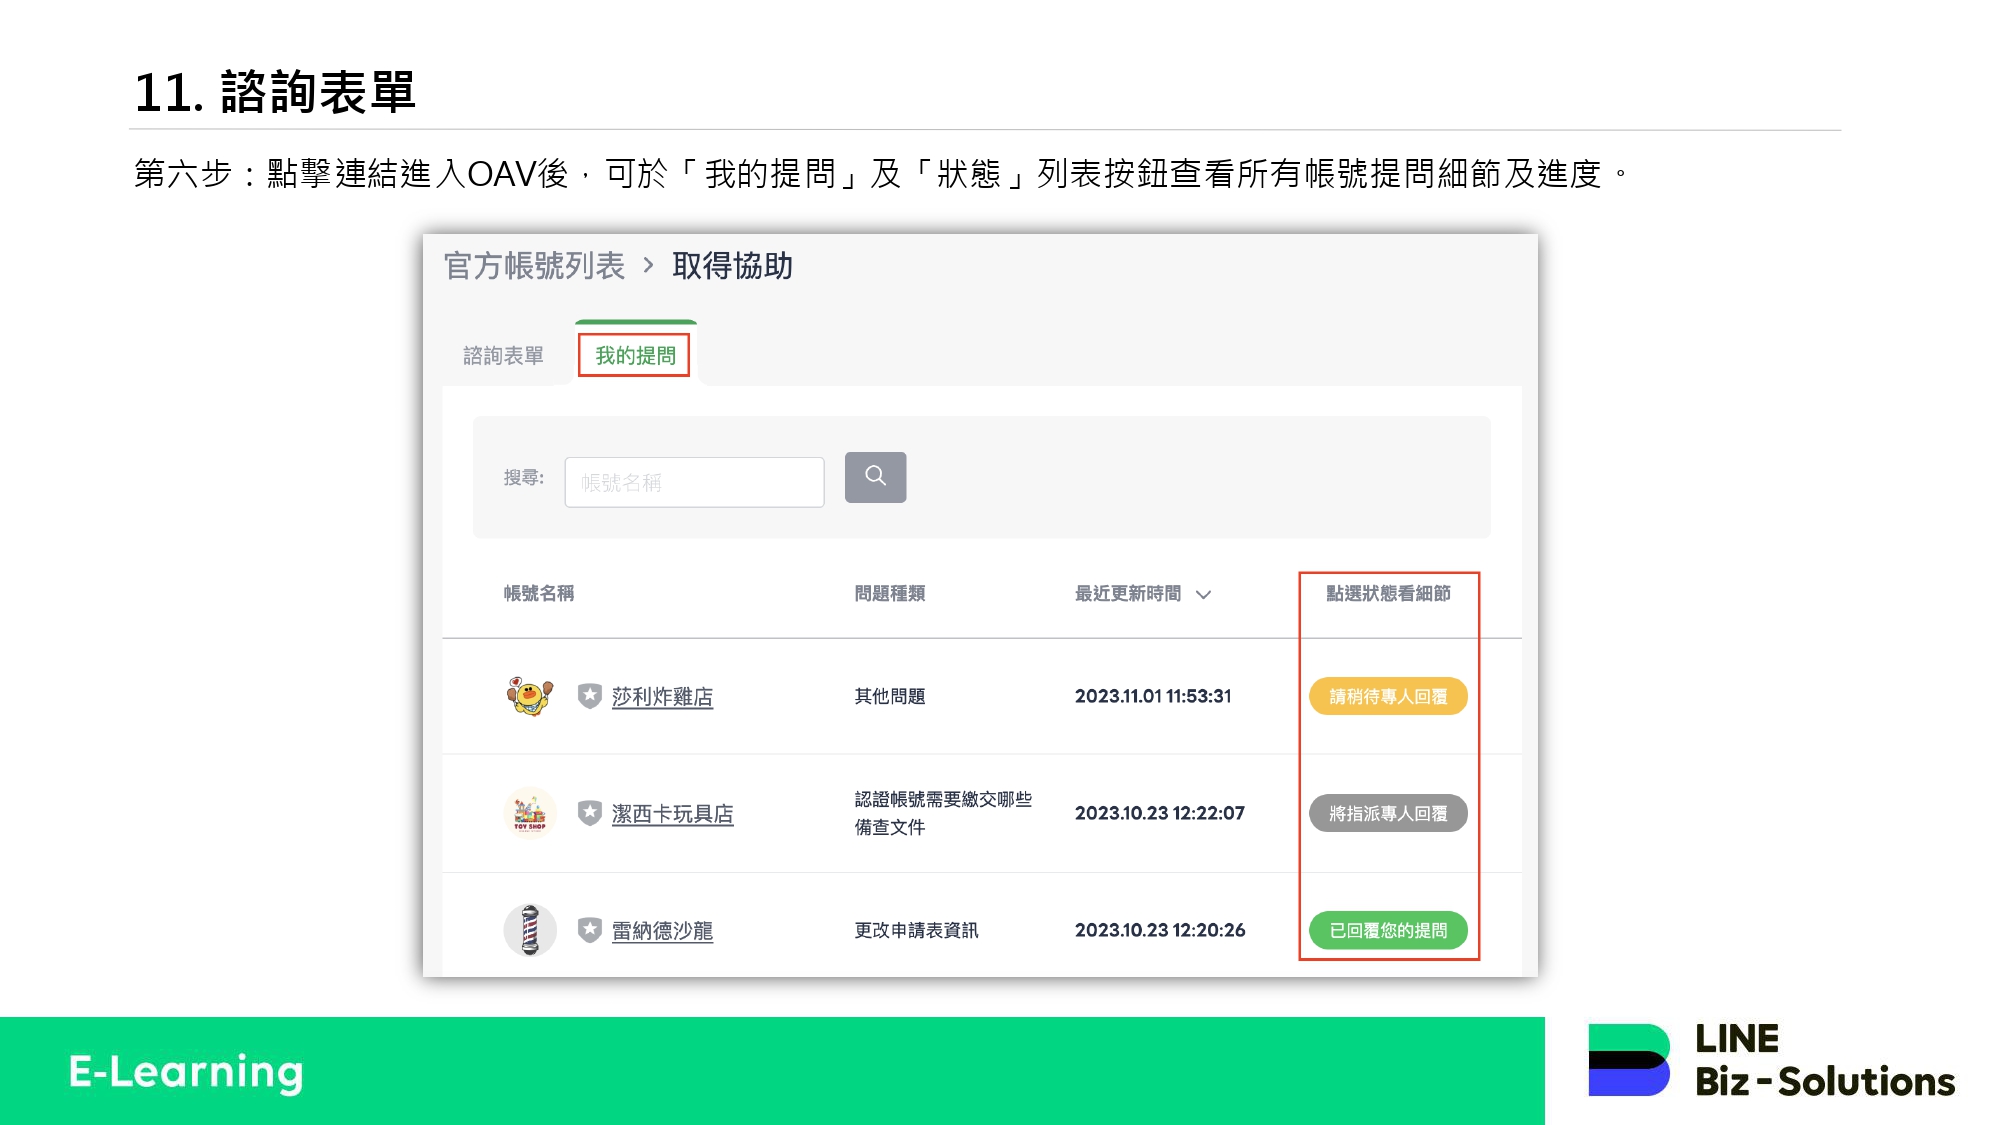Click LINE Biz-Solutions logo
The width and height of the screenshot is (2000, 1125).
point(1771,1060)
